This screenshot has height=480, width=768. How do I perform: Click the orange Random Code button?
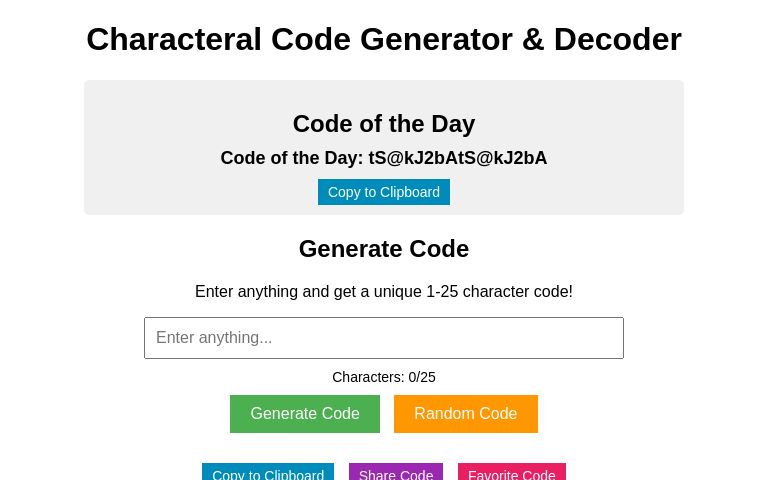[x=466, y=414]
